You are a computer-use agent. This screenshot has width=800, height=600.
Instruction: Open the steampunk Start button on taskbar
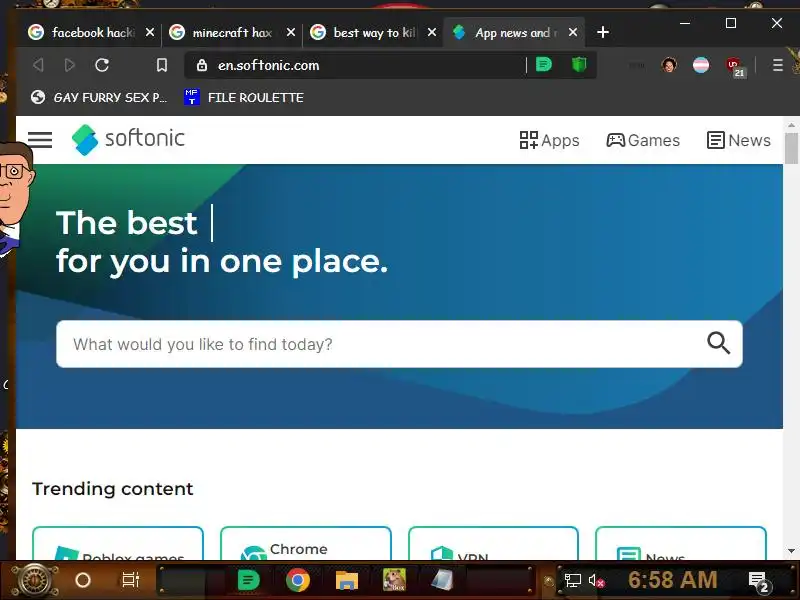click(x=34, y=580)
